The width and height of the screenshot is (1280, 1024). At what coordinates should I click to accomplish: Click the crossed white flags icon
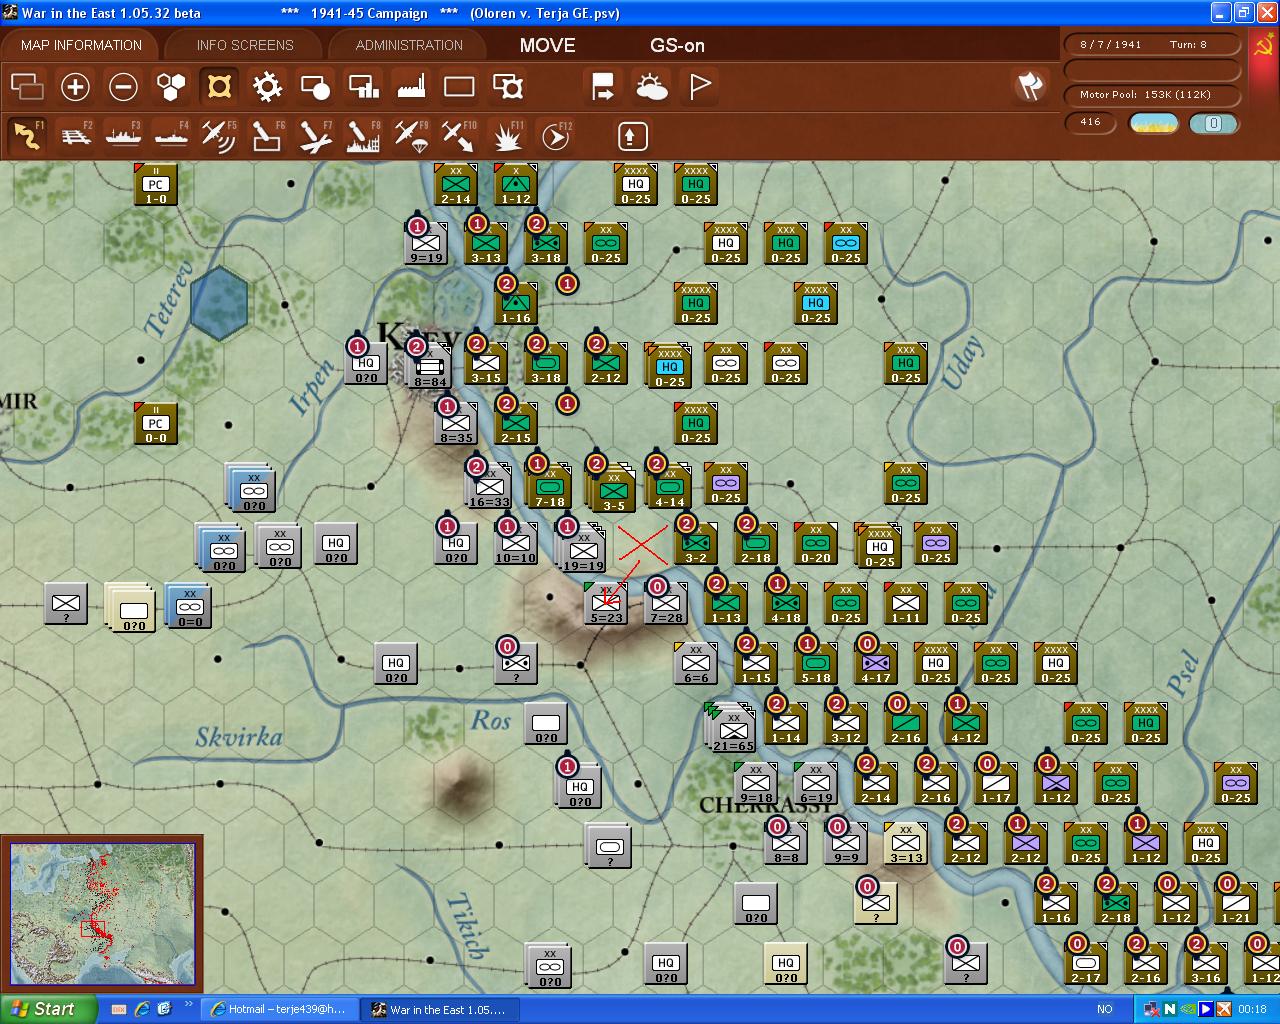click(x=1029, y=87)
